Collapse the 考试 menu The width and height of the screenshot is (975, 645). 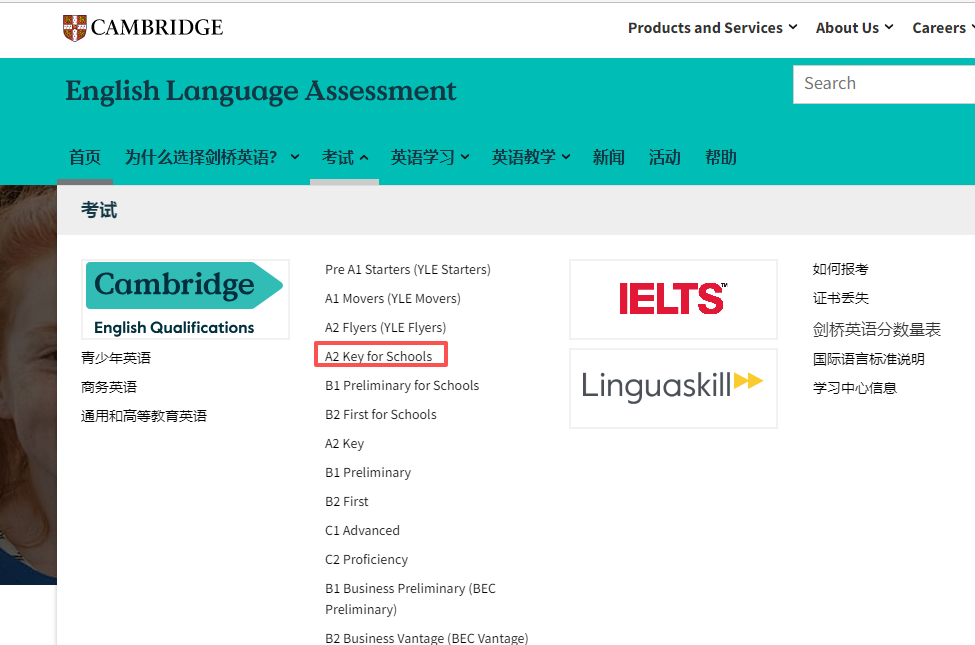[344, 157]
